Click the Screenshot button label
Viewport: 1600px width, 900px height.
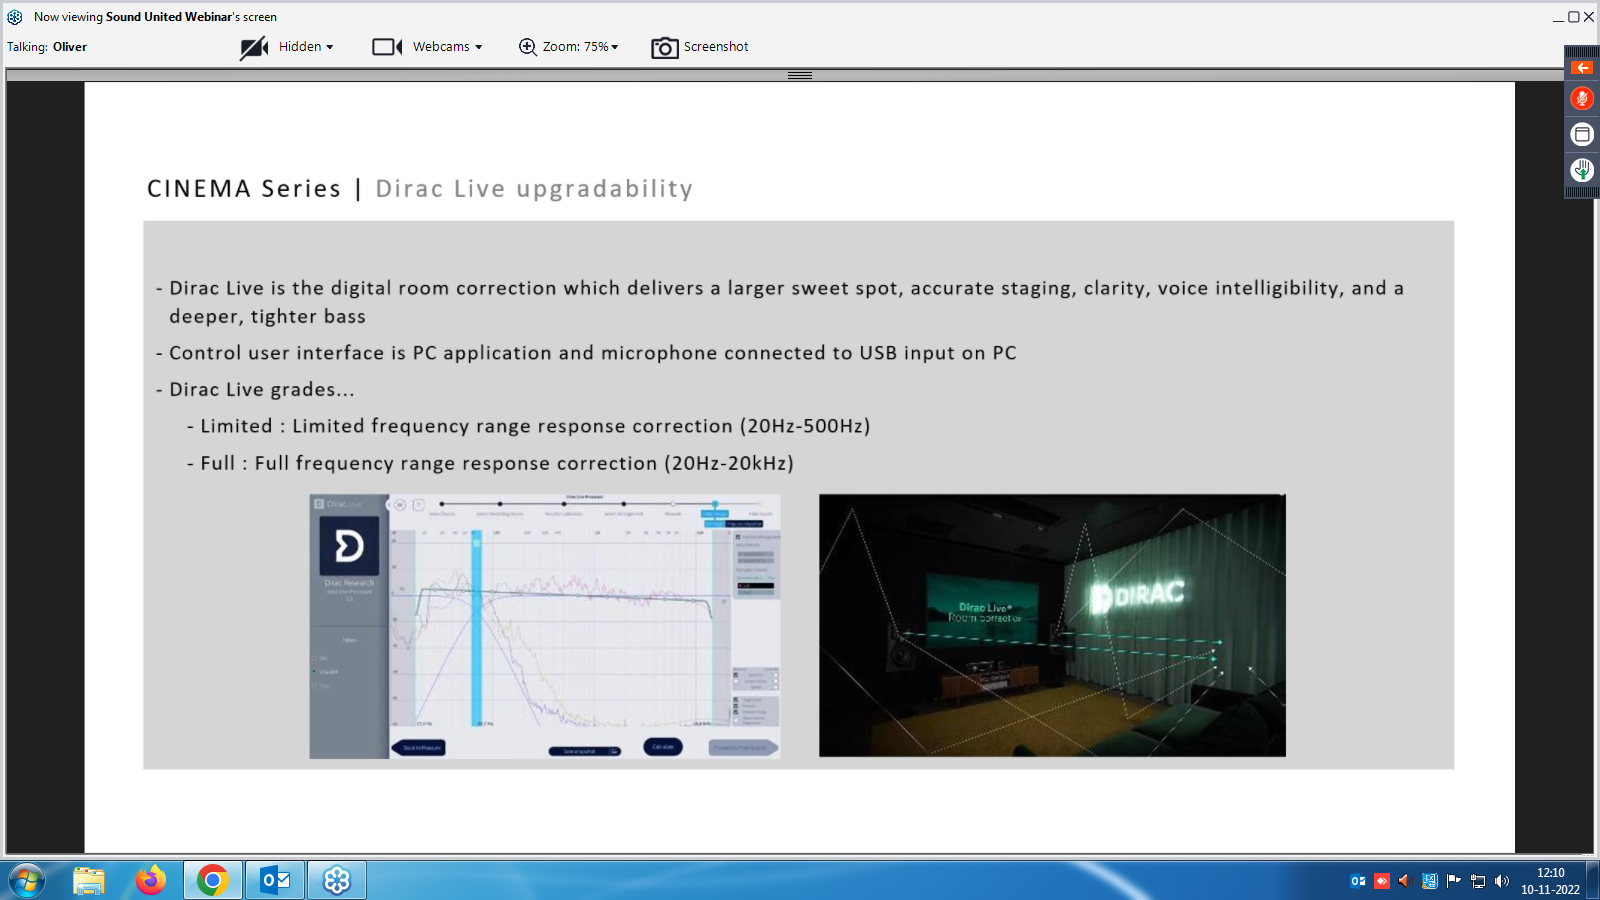[x=716, y=47]
